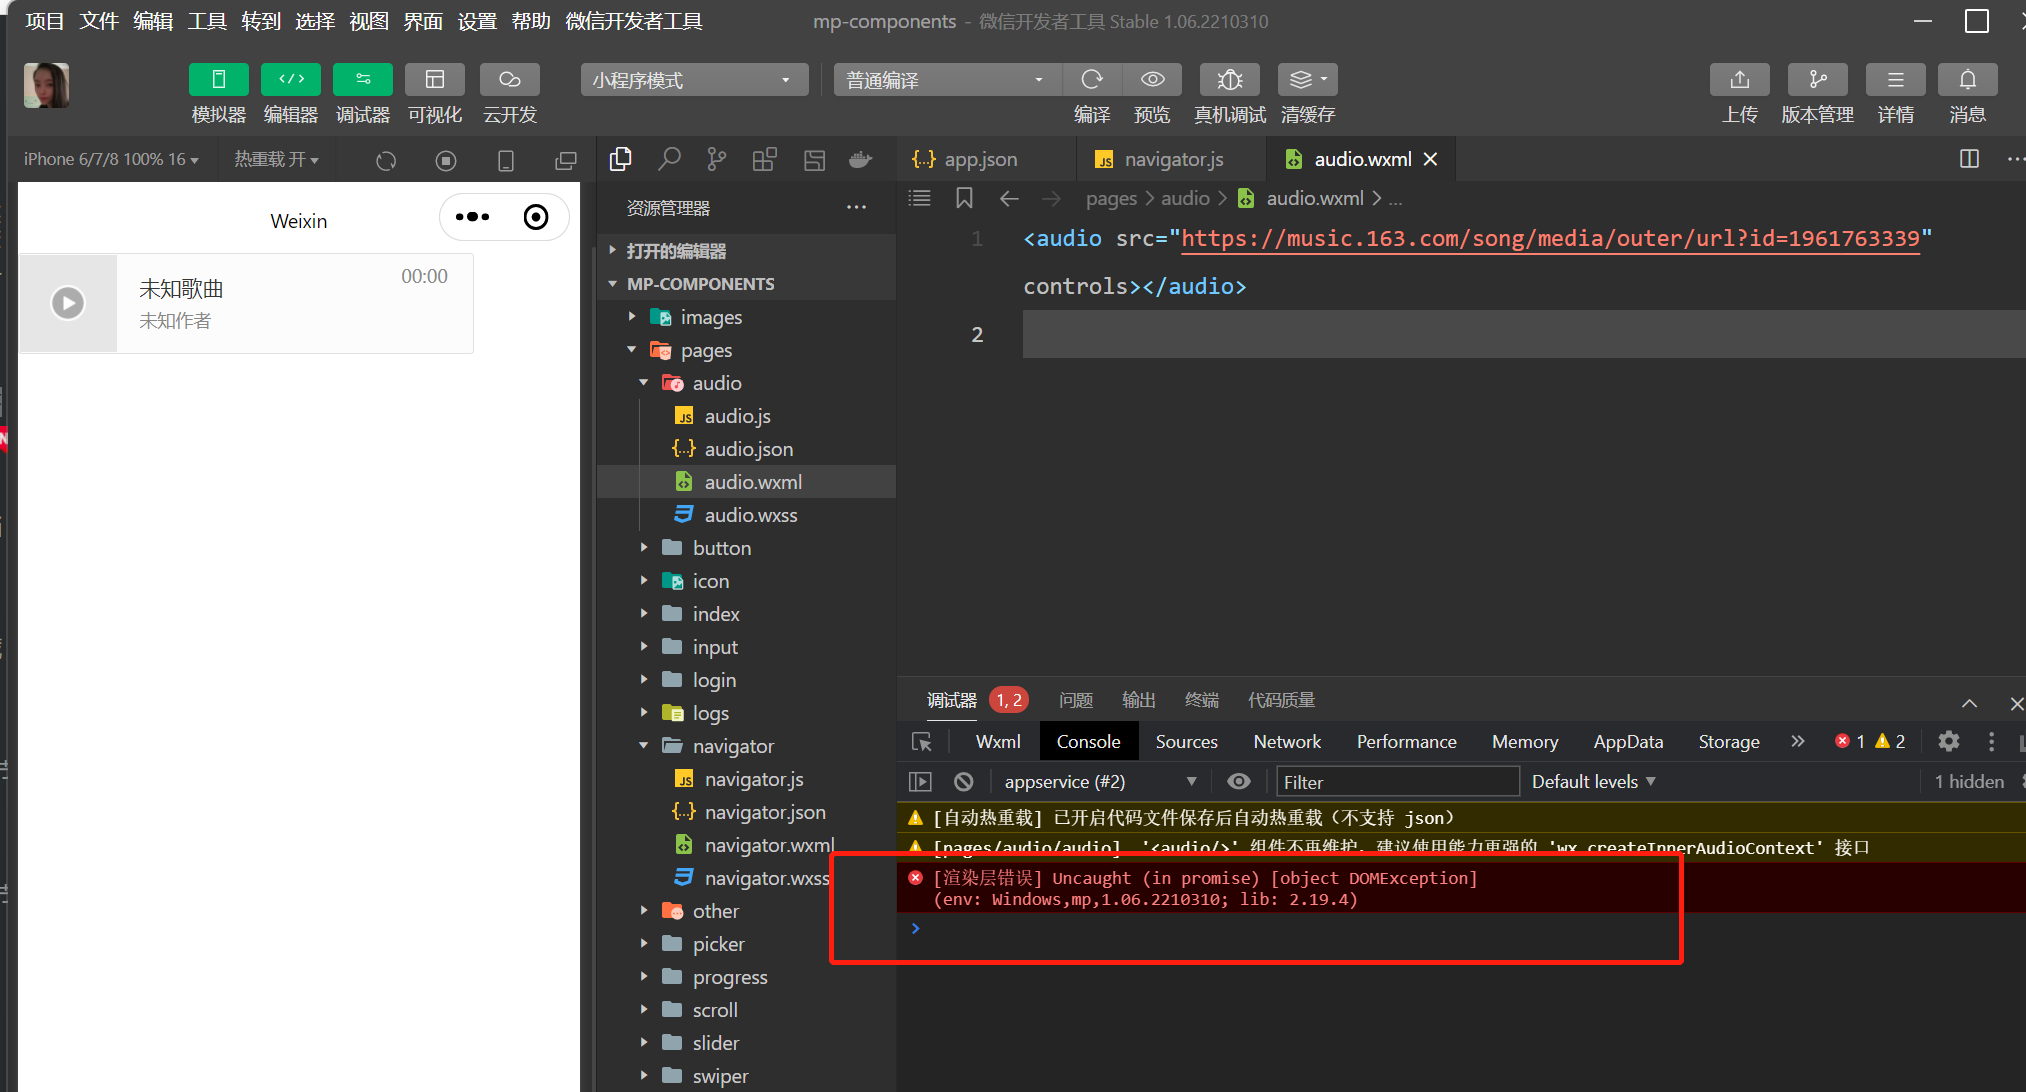Open the docker whale icon
Viewport: 2026px width, 1092px height.
(860, 159)
